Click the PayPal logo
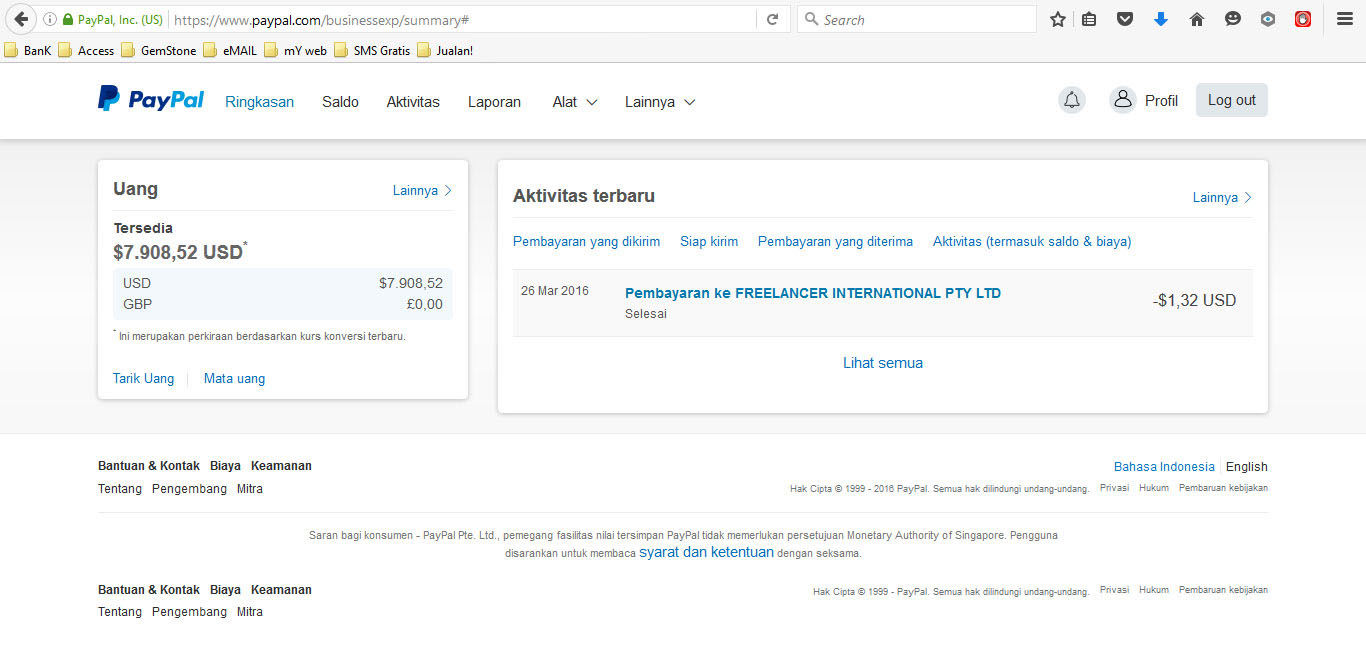The width and height of the screenshot is (1366, 646). tap(151, 99)
